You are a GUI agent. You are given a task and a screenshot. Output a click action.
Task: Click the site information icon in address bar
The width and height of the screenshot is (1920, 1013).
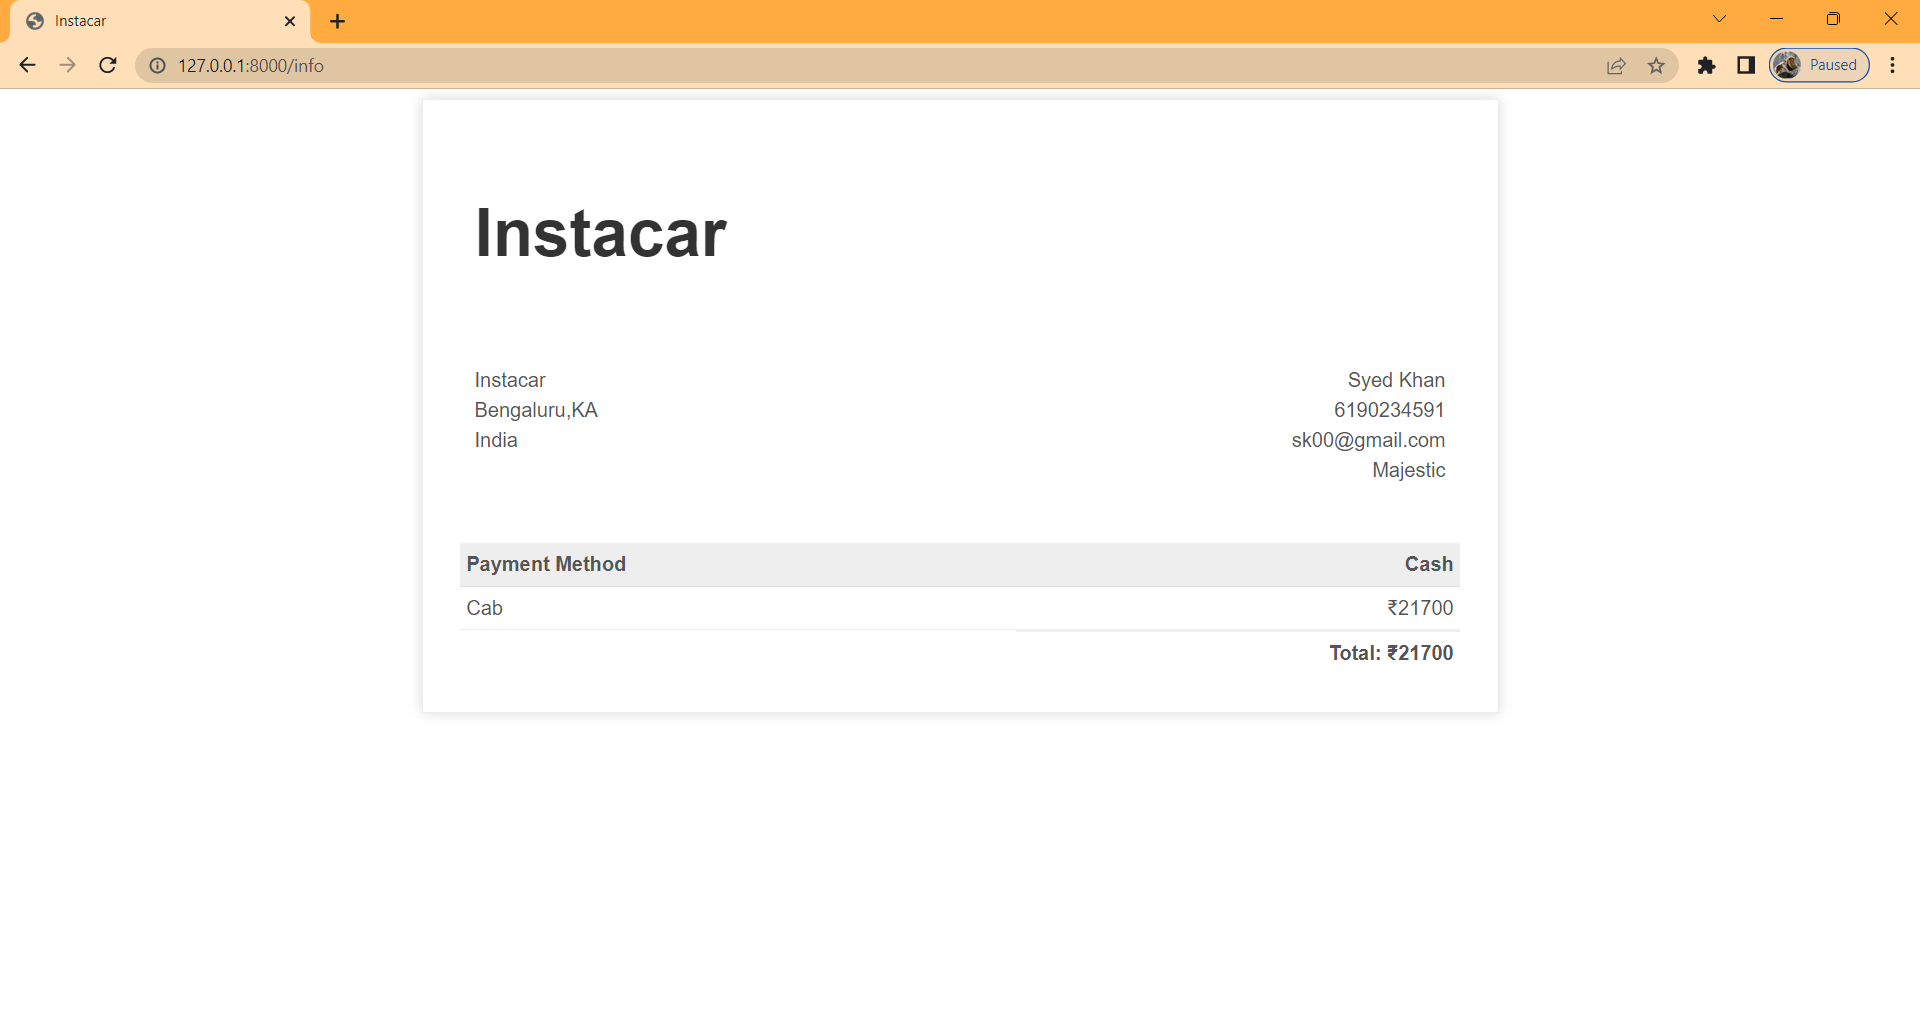(157, 65)
